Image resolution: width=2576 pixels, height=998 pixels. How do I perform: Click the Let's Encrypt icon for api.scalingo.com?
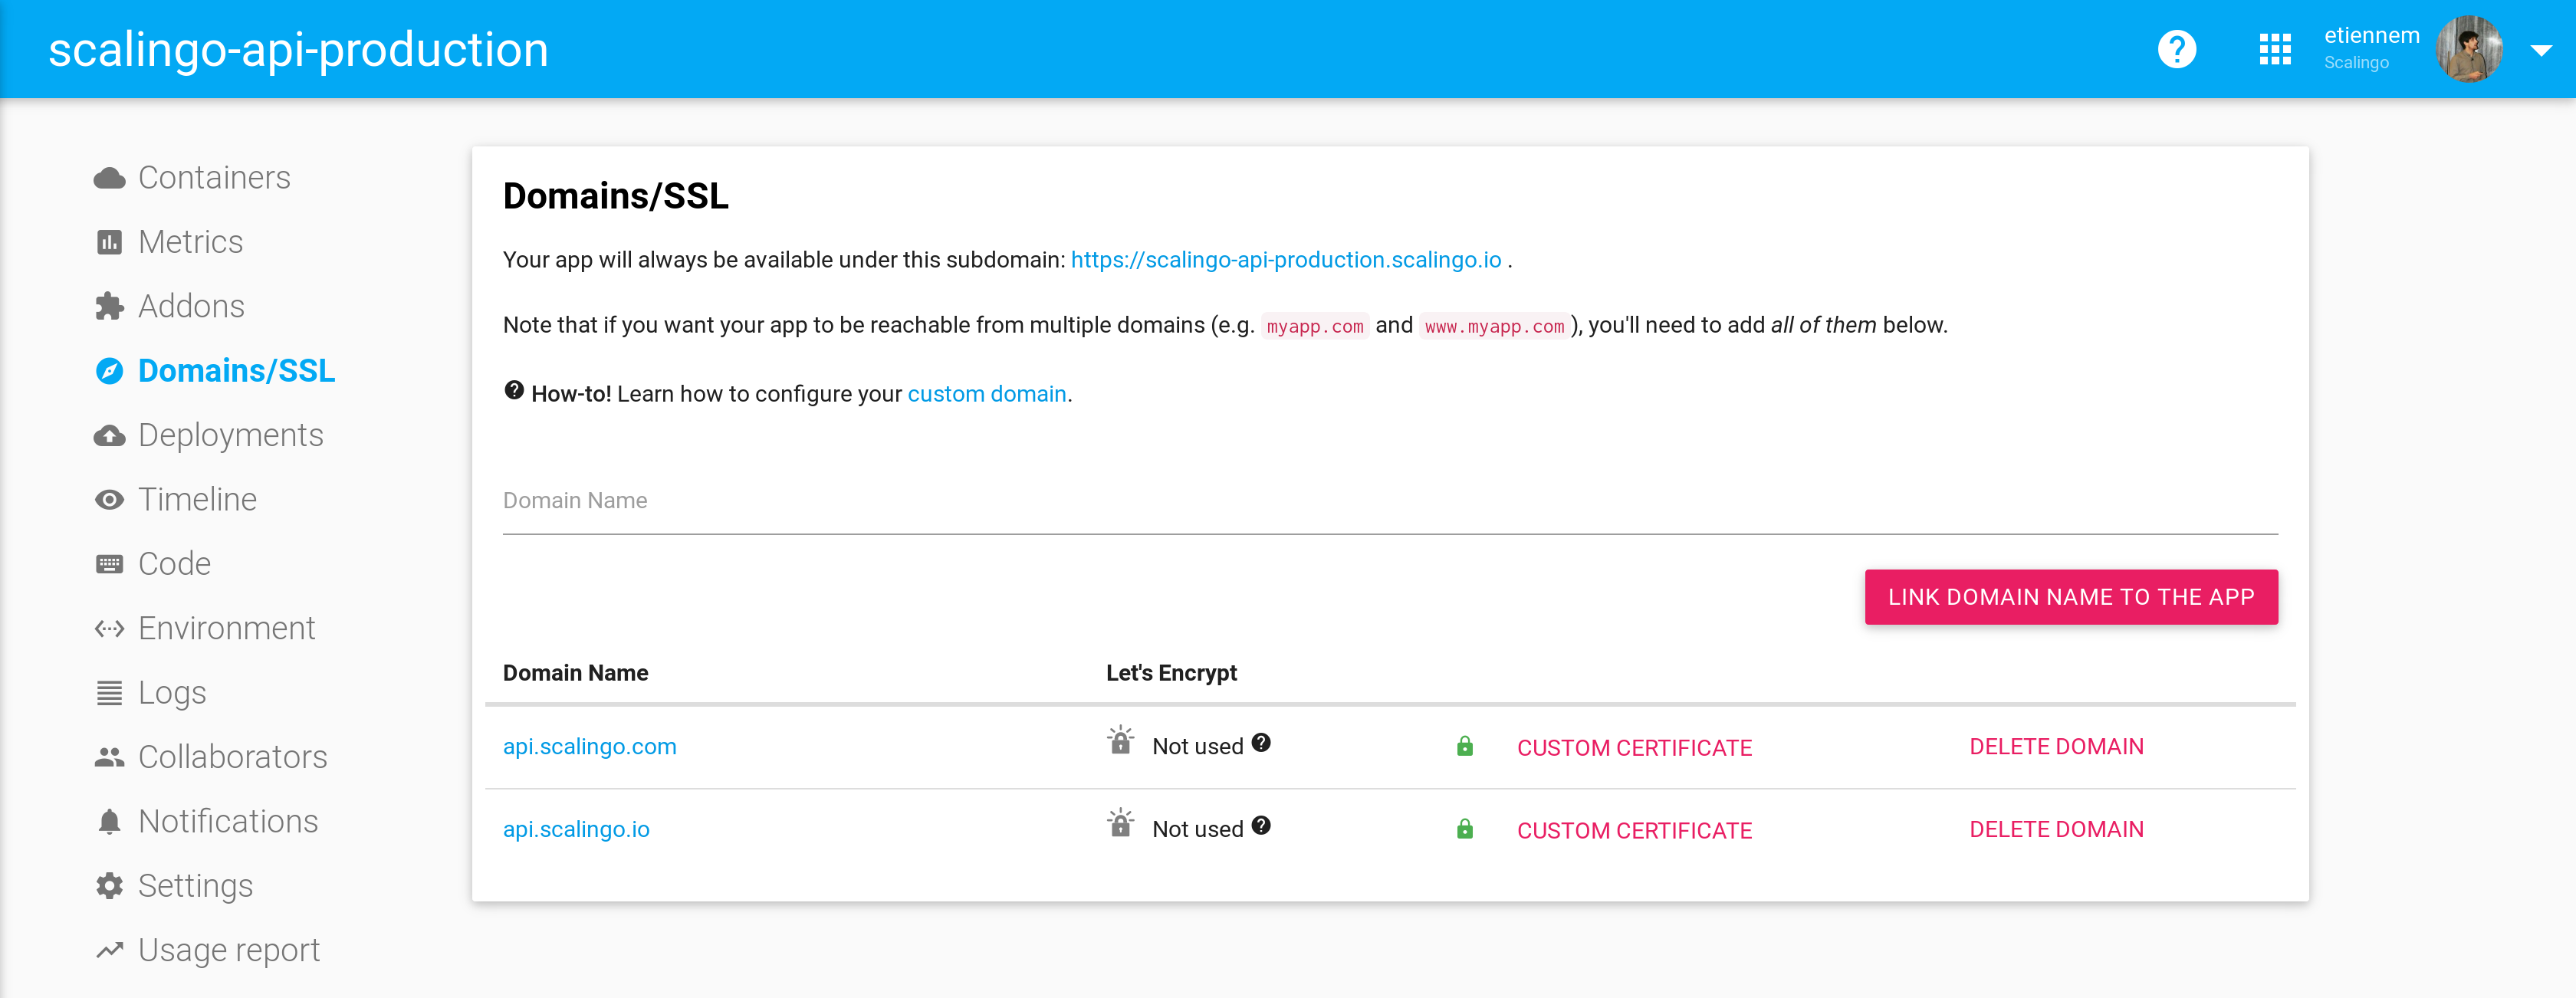pos(1120,741)
